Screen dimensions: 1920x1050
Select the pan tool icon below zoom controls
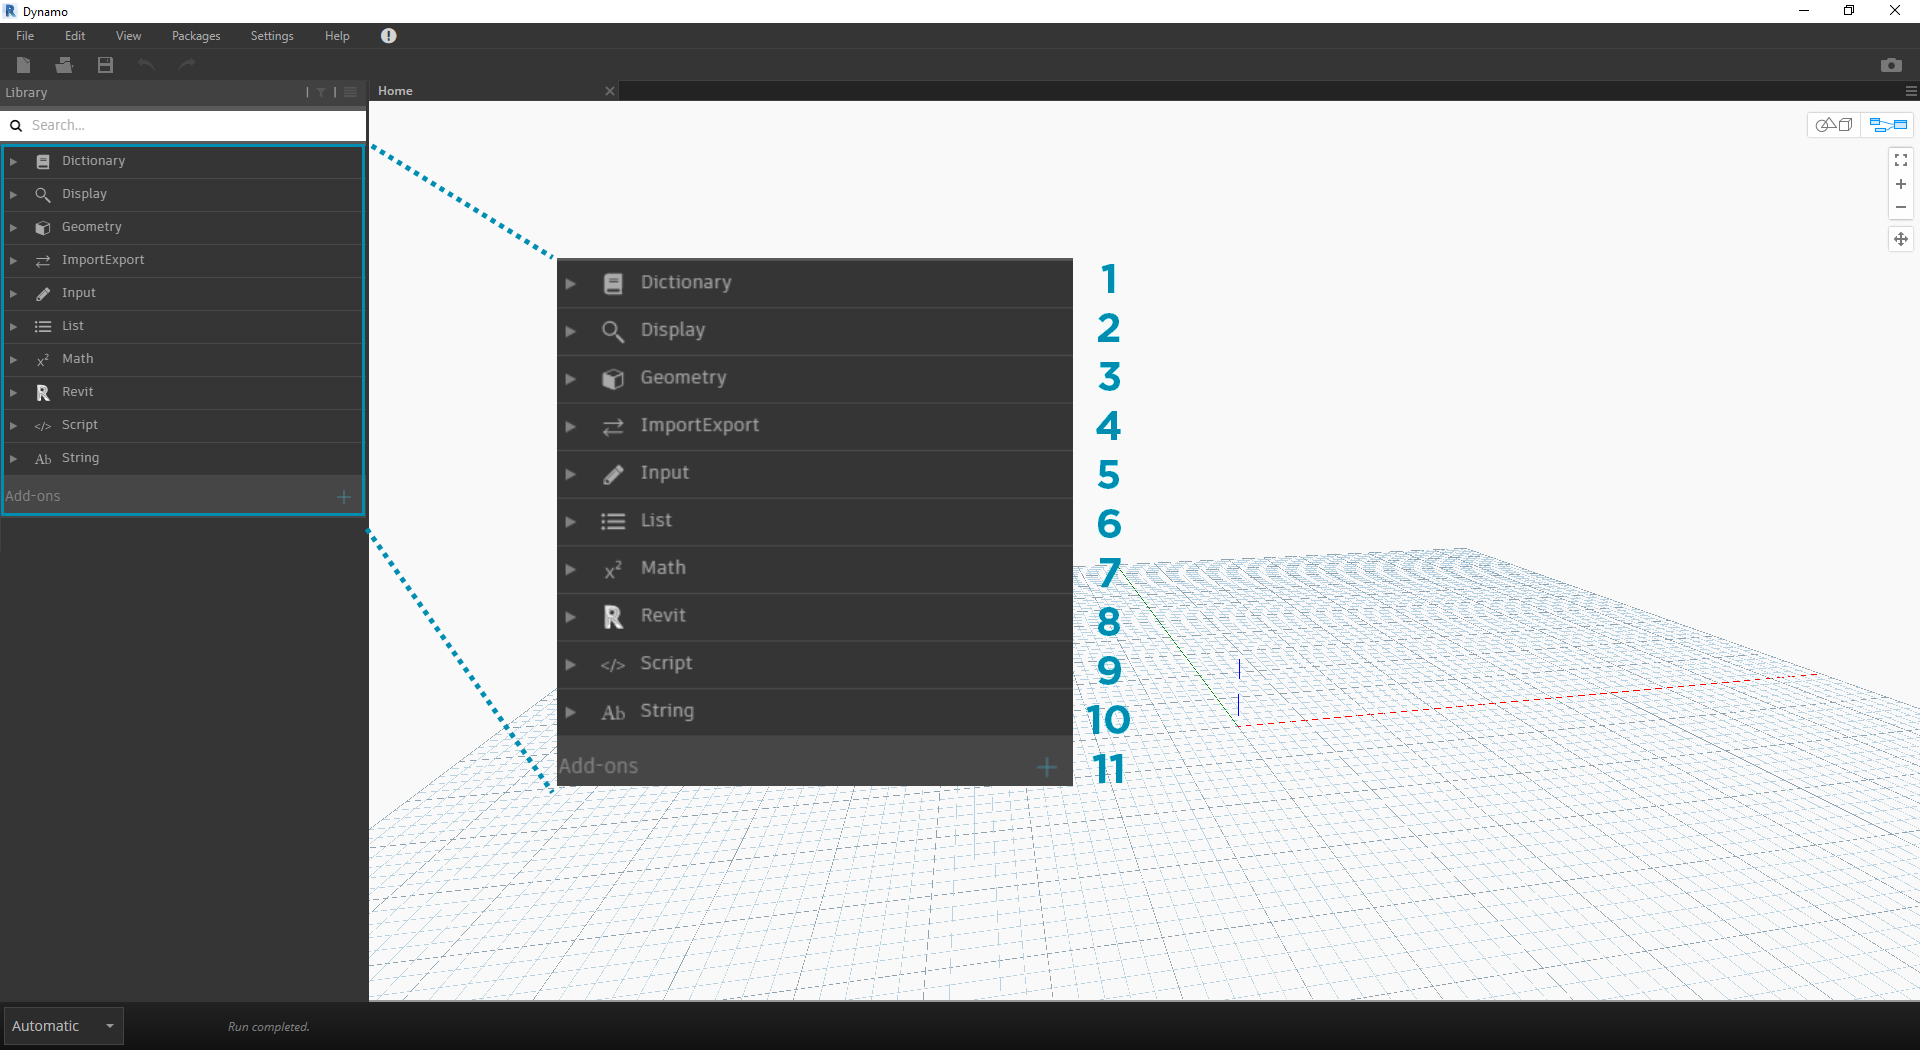1900,239
